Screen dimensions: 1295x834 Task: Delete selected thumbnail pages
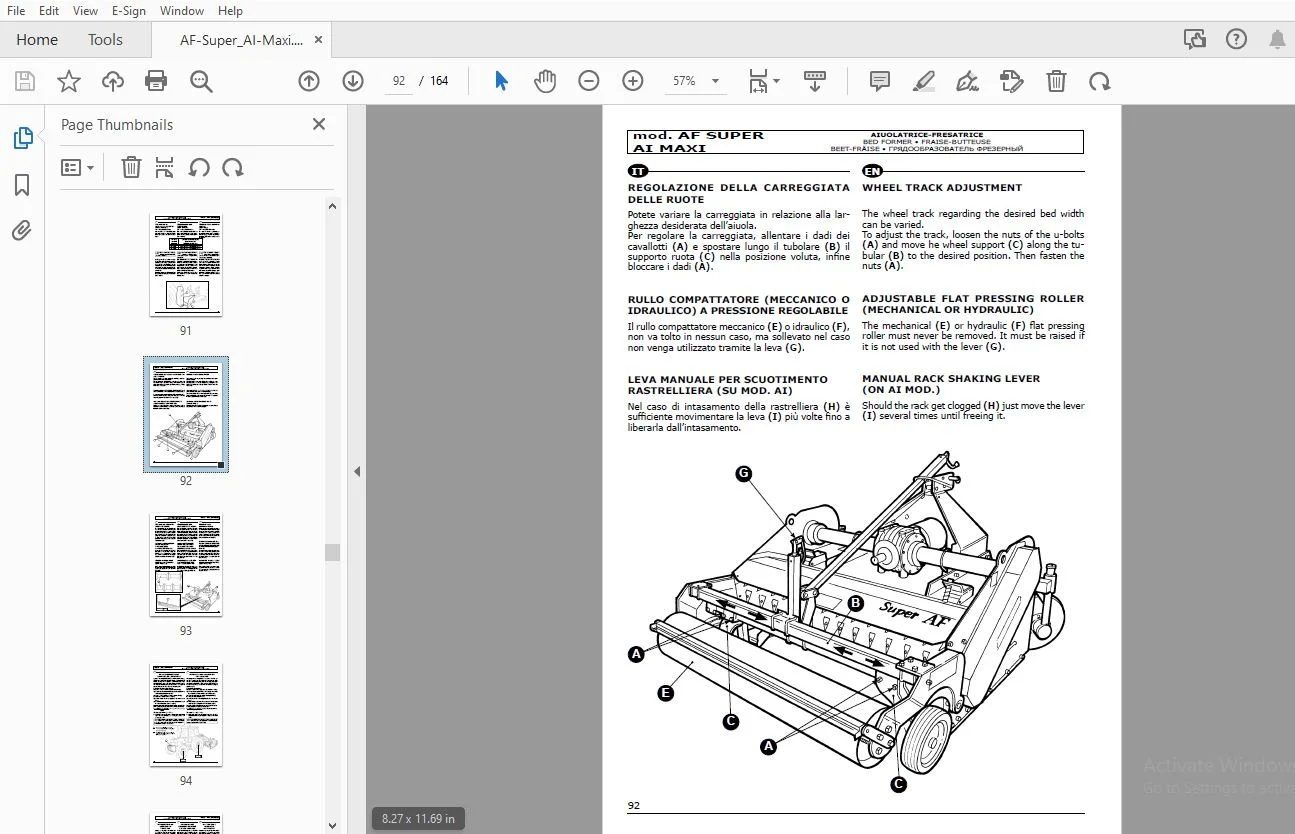(x=131, y=167)
